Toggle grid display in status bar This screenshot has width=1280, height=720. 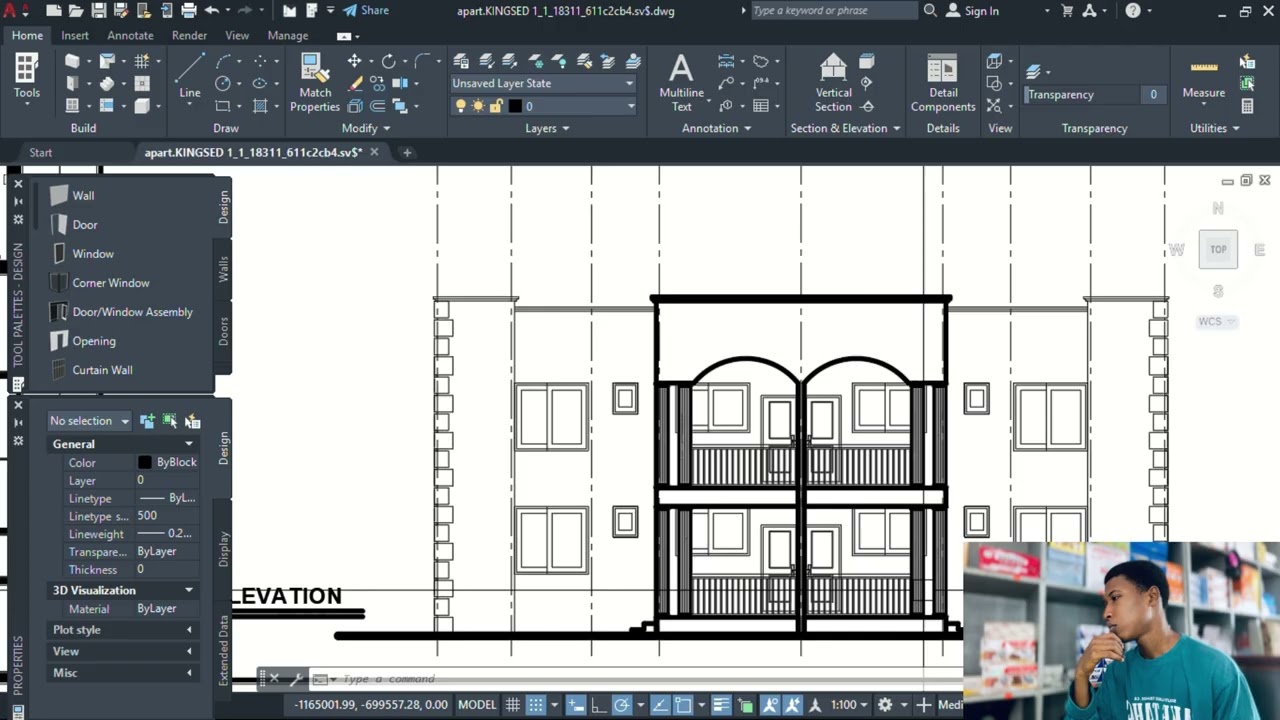tap(513, 705)
